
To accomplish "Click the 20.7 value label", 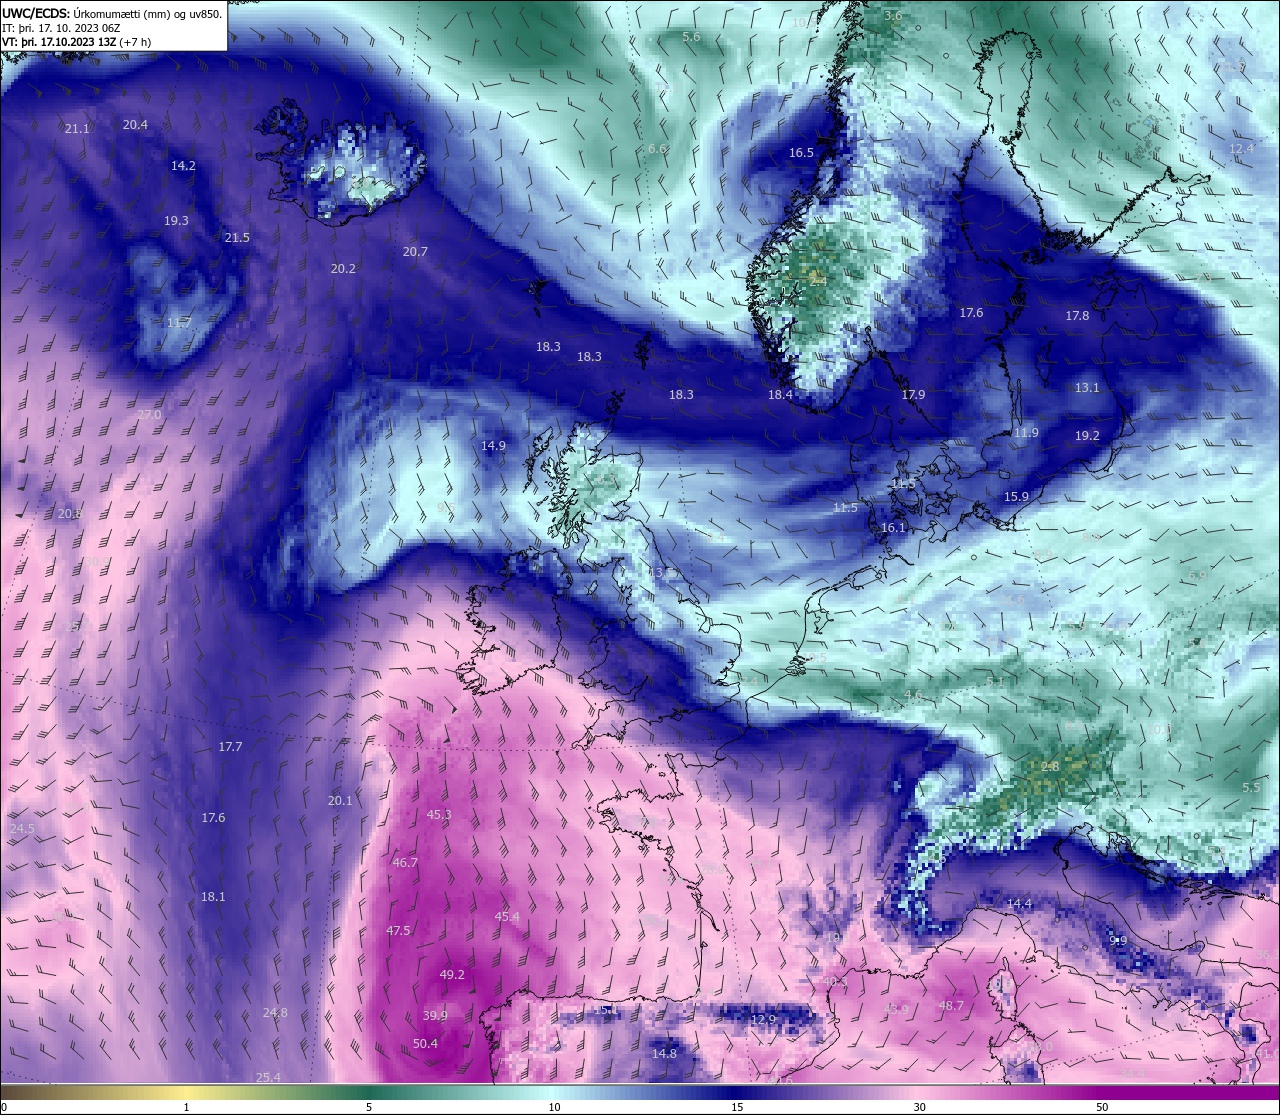I will [415, 252].
